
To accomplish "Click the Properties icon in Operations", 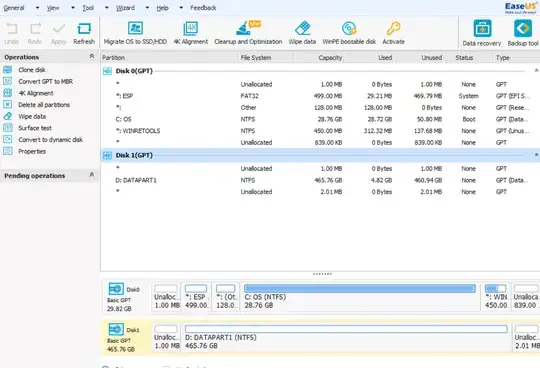I will 8,151.
